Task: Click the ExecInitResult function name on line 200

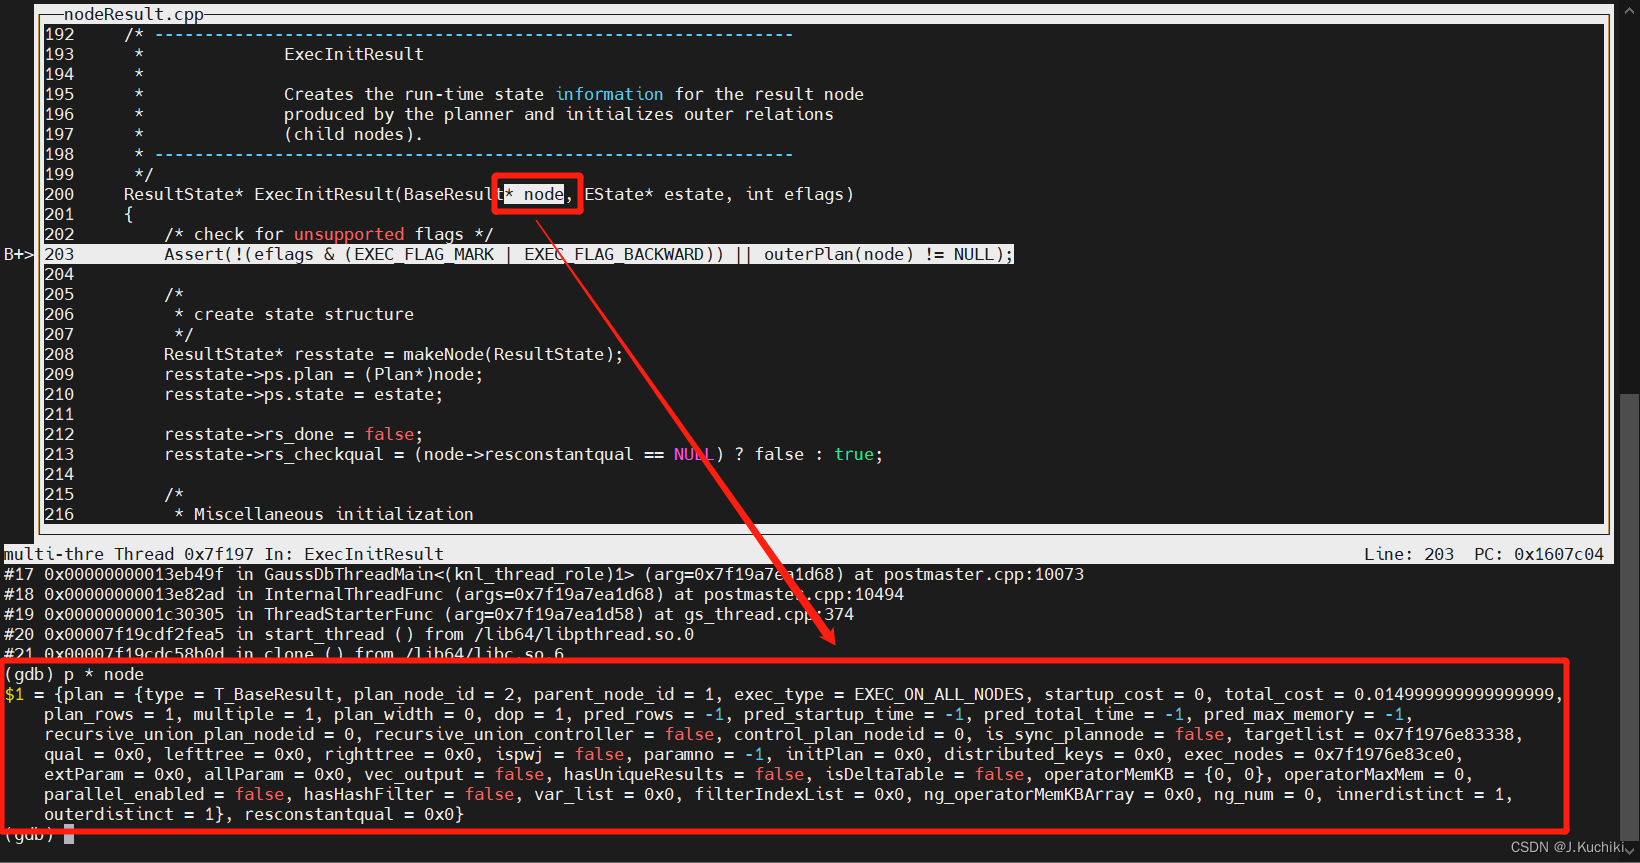Action: coord(324,194)
